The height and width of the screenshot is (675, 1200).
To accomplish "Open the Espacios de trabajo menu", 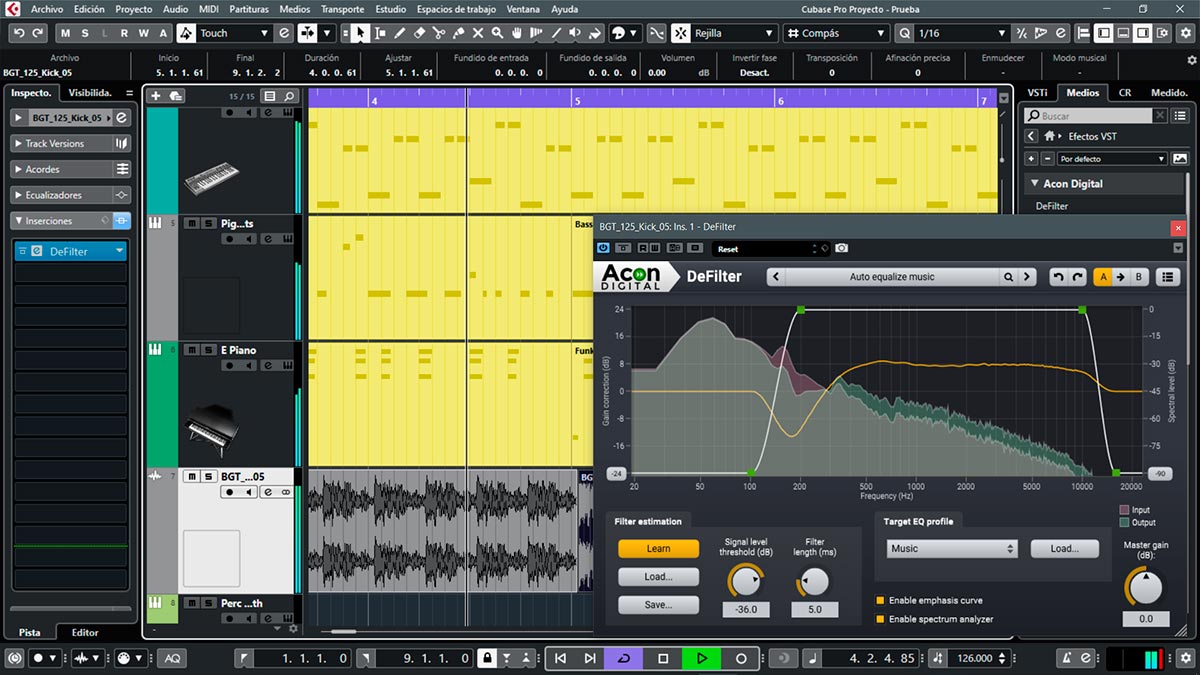I will [458, 9].
